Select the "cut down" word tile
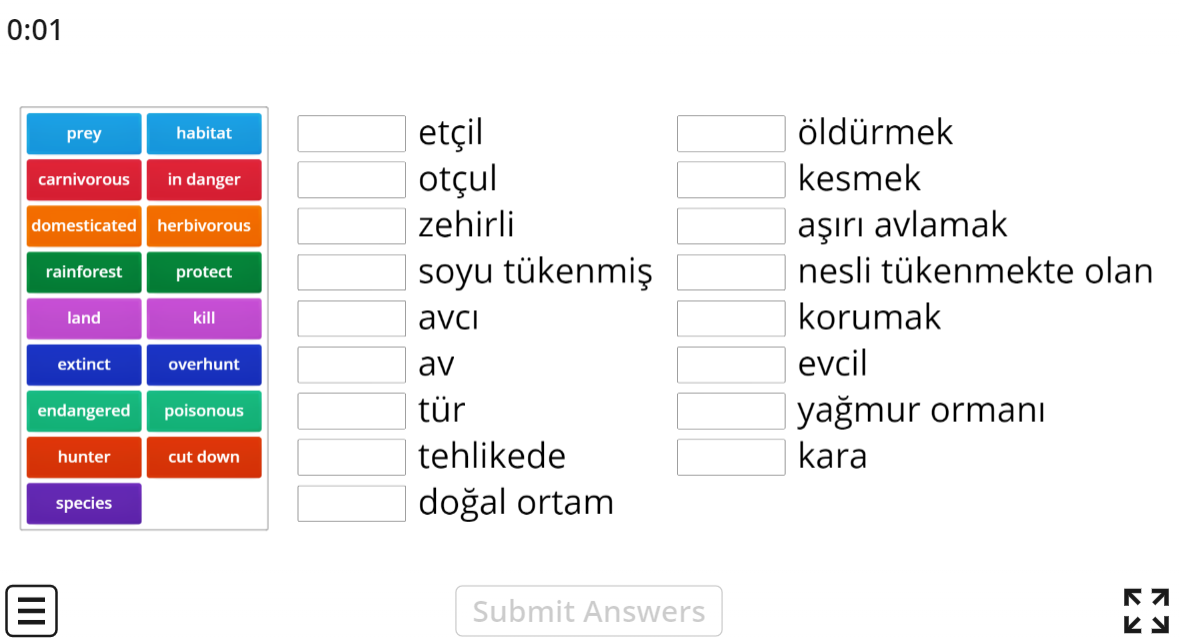This screenshot has width=1179, height=643. [x=204, y=457]
